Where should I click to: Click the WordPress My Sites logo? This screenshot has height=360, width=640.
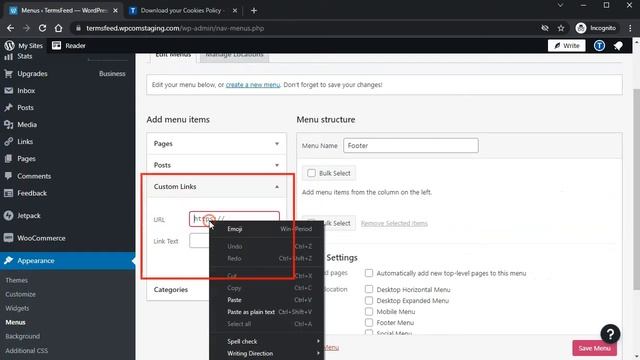9,46
